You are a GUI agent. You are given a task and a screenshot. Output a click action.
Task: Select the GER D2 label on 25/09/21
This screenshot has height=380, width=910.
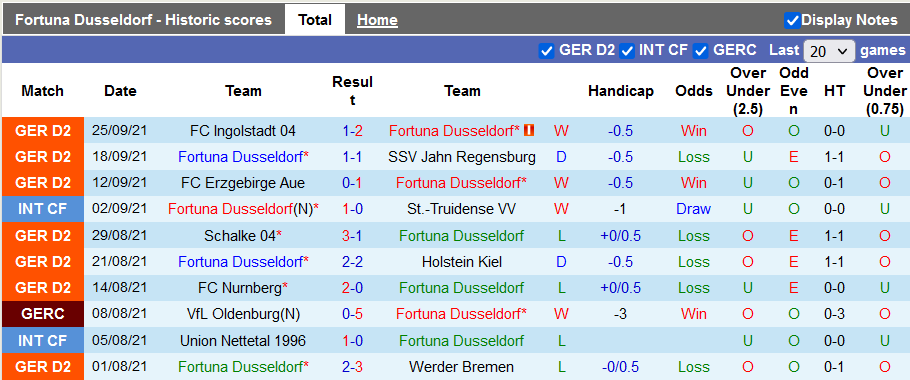pos(43,131)
